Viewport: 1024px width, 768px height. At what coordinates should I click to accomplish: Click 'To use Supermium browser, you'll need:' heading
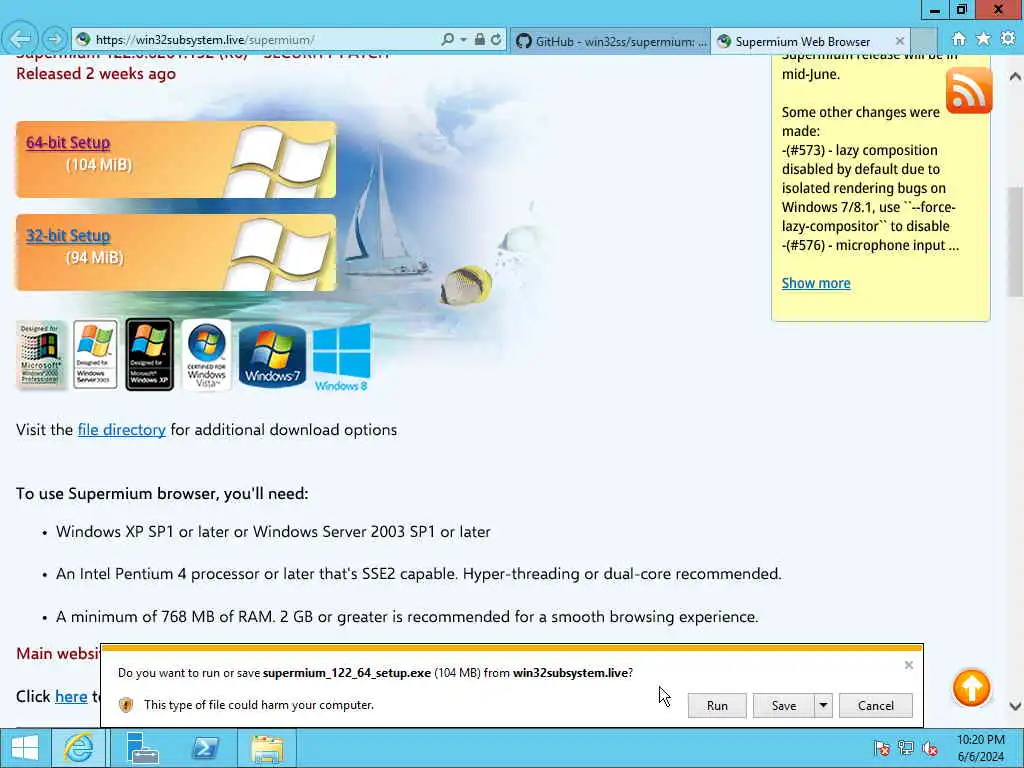(162, 494)
